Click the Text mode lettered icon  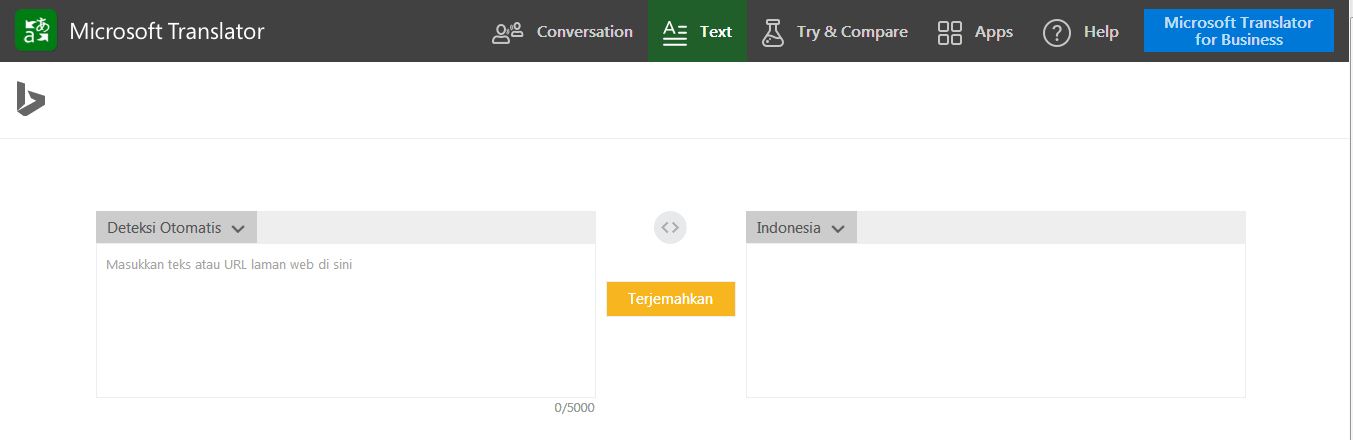coord(676,32)
